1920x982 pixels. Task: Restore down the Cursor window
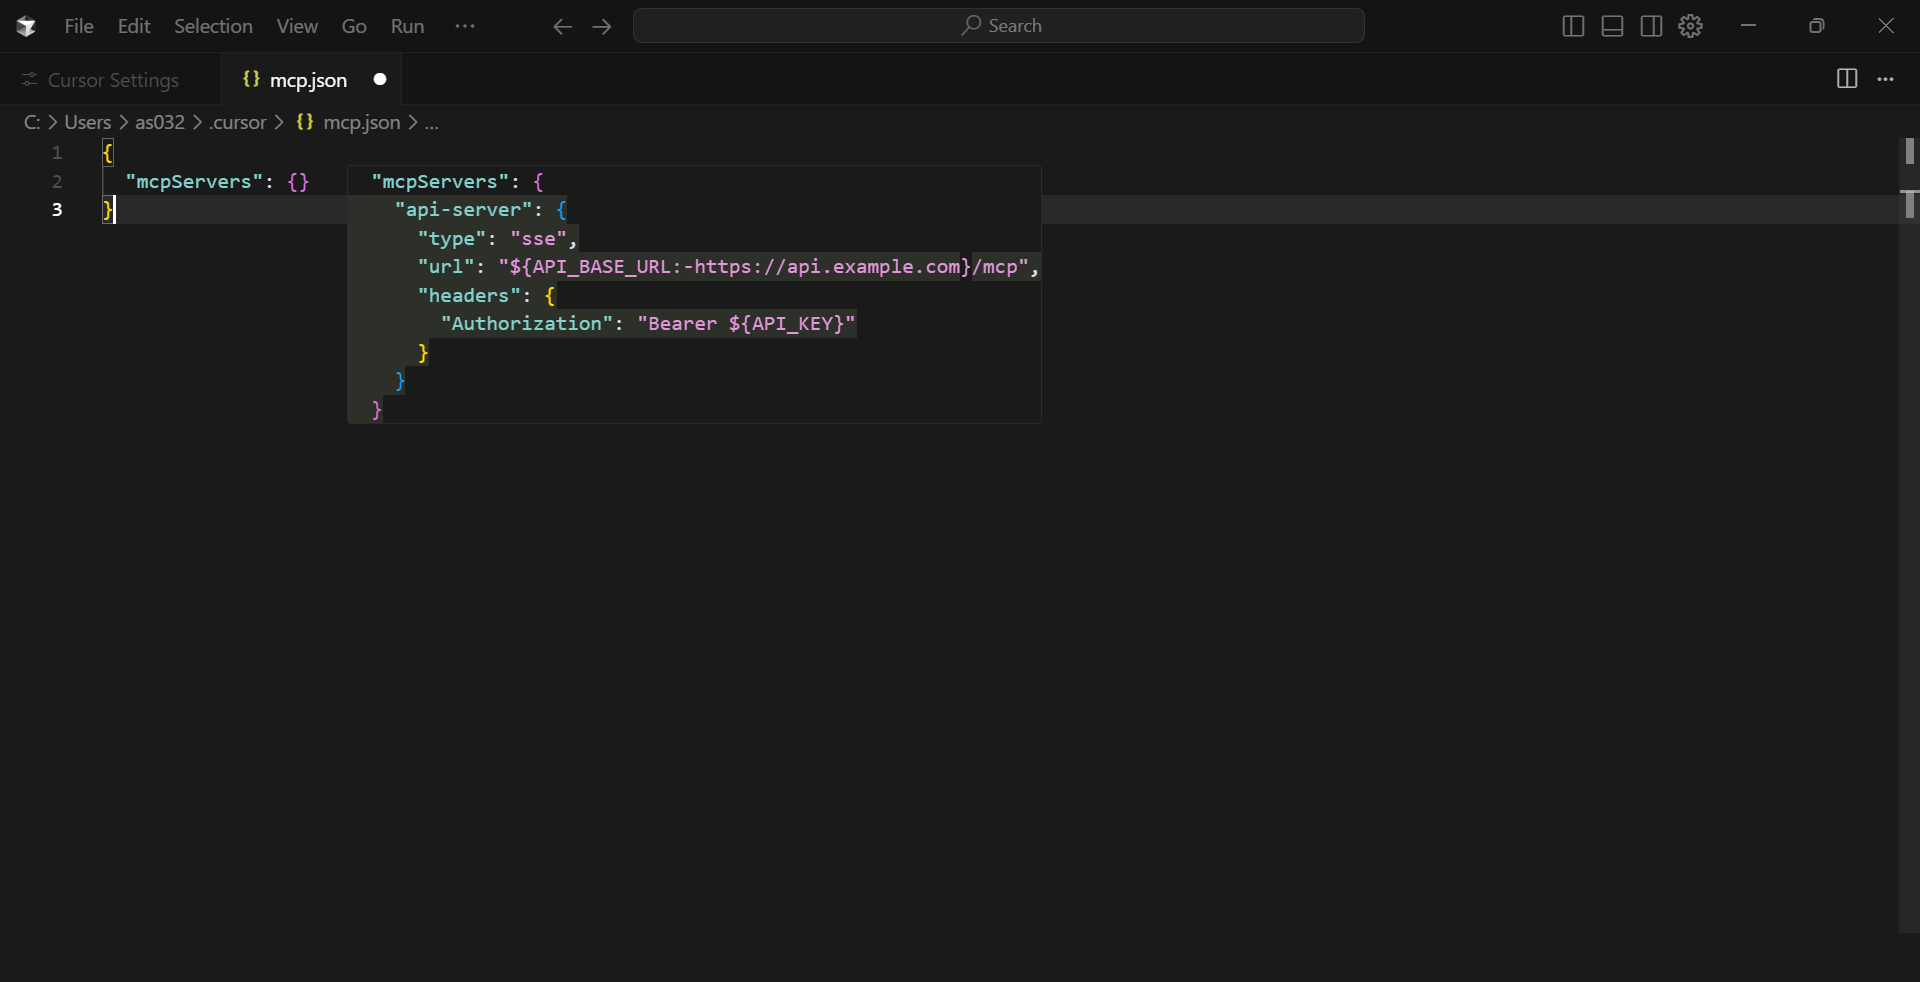coord(1817,26)
